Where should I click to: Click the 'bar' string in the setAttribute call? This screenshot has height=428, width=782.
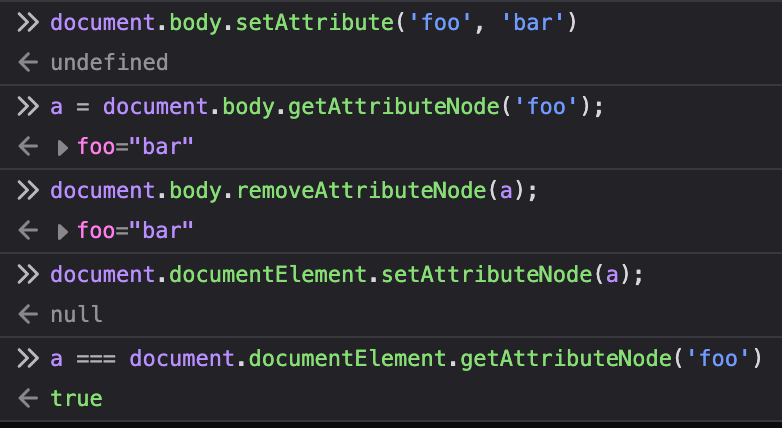[x=530, y=22]
